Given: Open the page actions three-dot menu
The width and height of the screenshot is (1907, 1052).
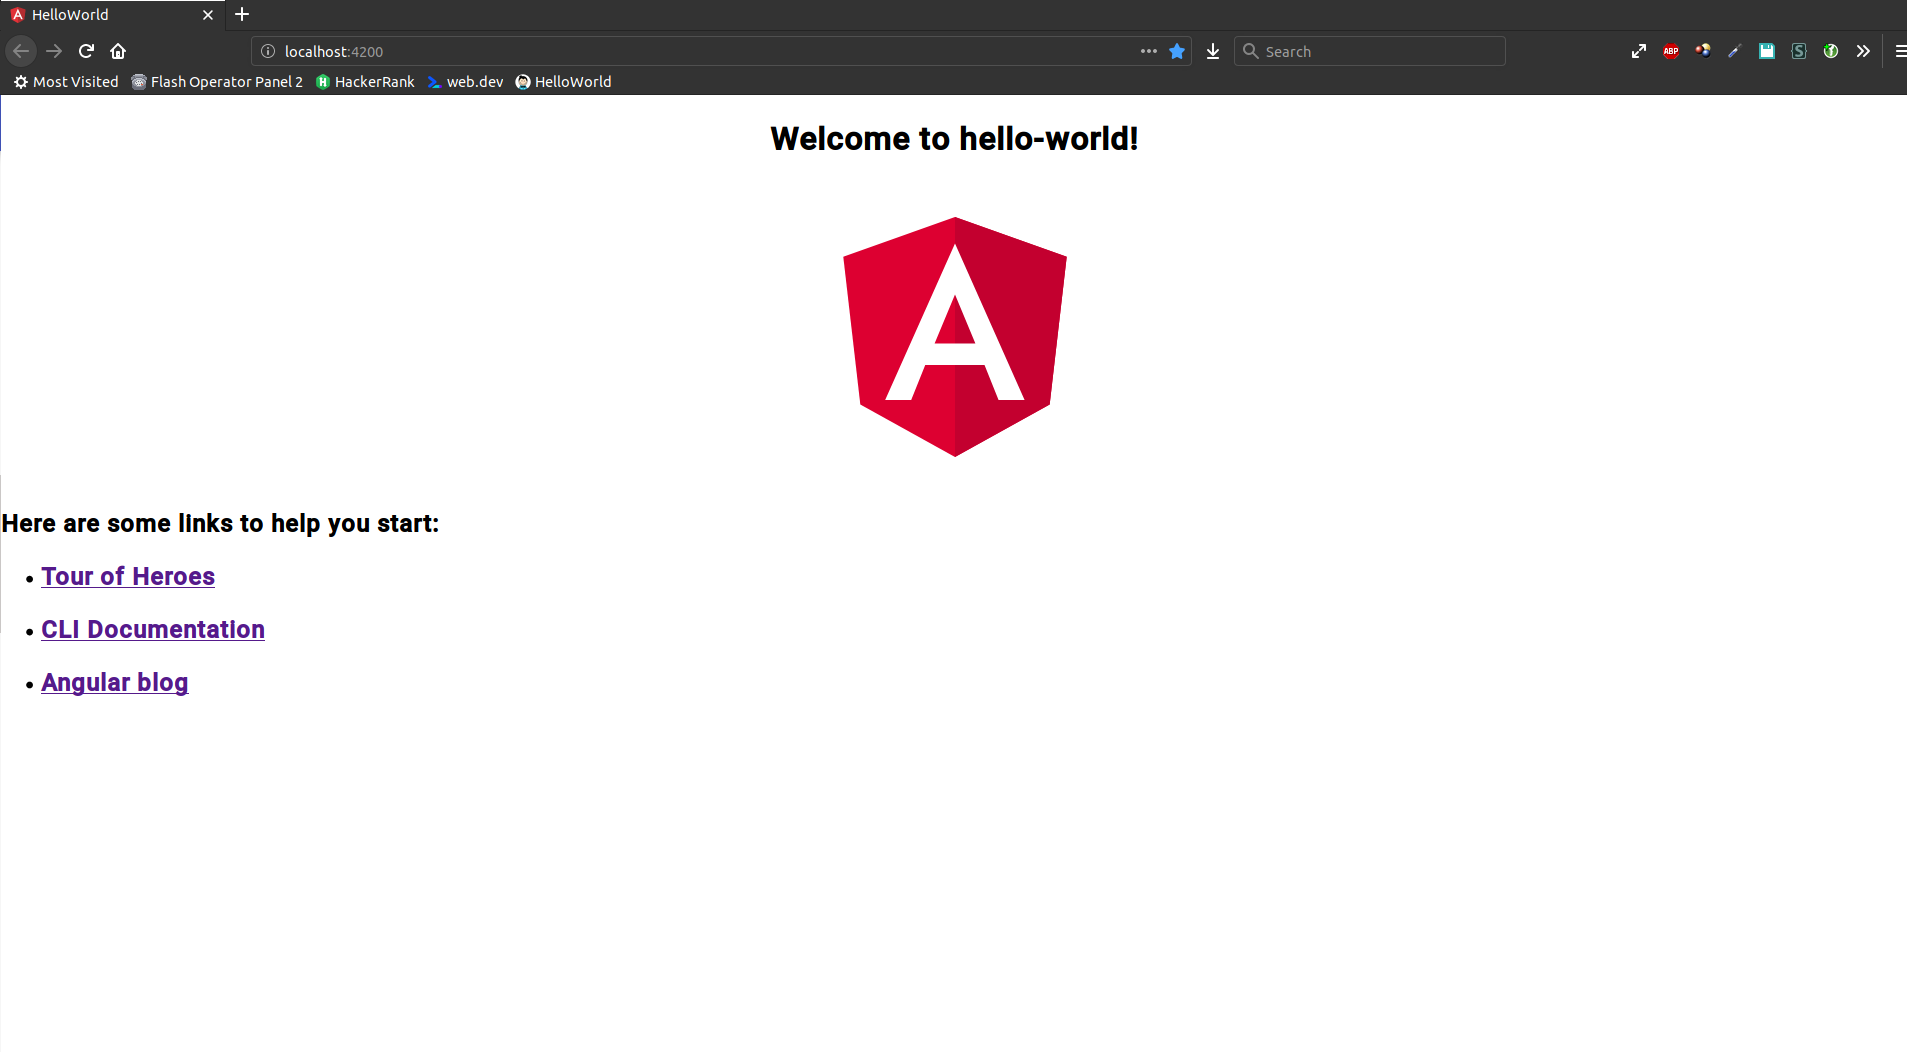Looking at the screenshot, I should 1149,51.
